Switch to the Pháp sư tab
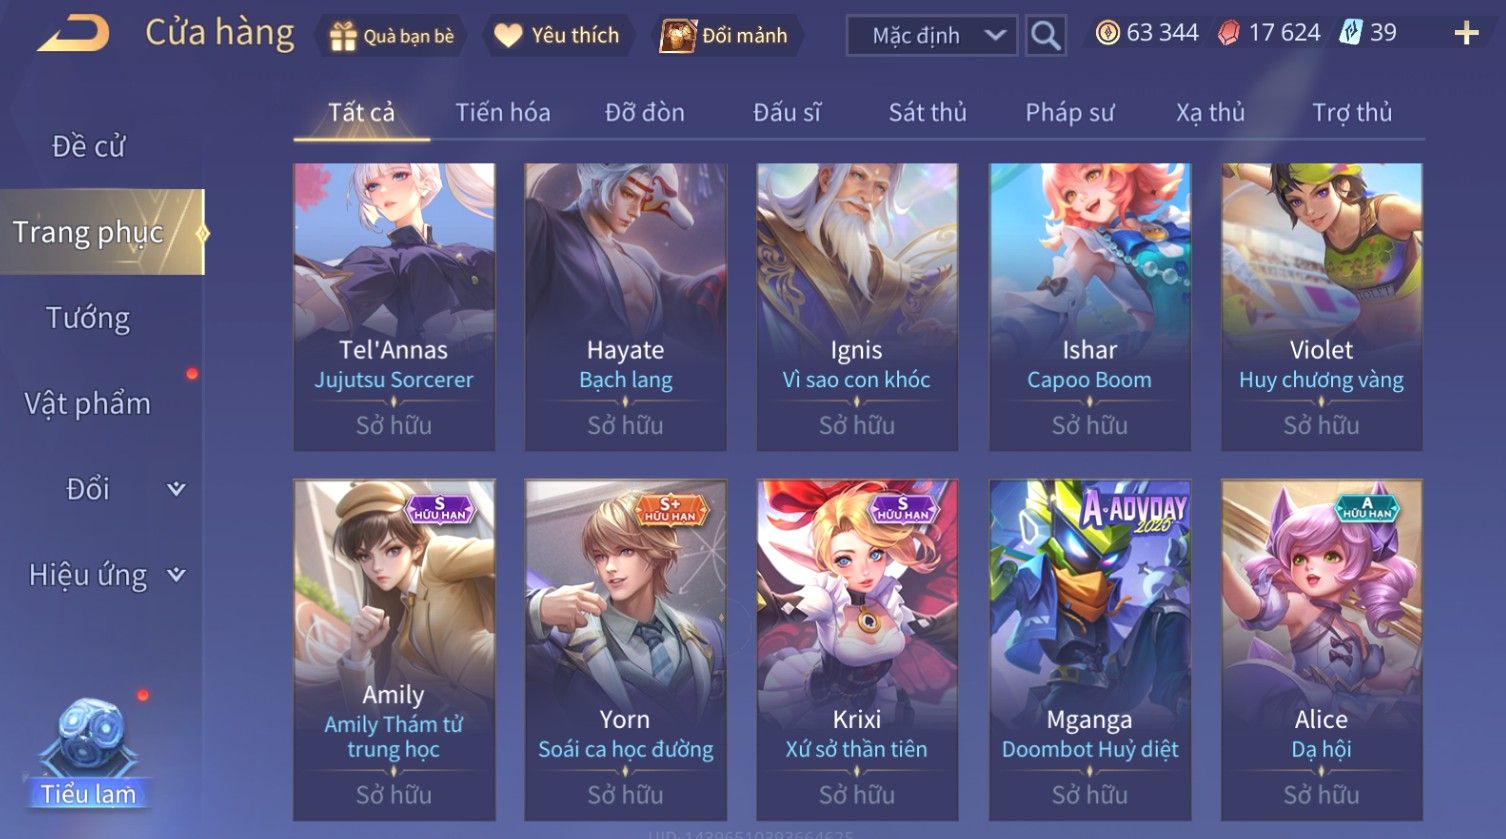Image resolution: width=1506 pixels, height=839 pixels. pyautogui.click(x=1069, y=112)
